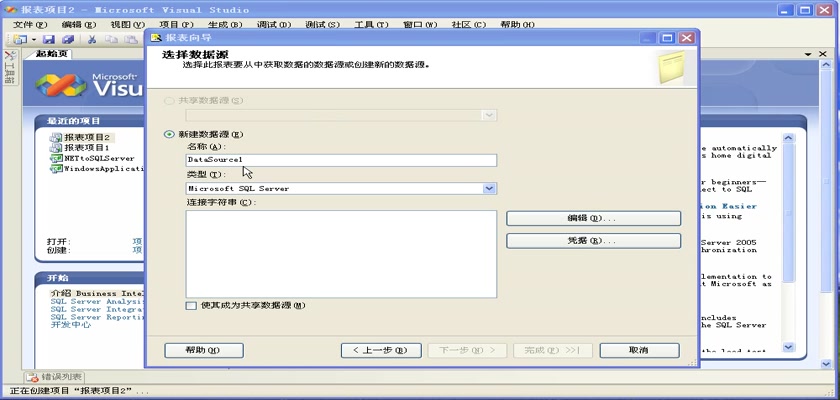Open the 错误列表 bottom tab

54,377
